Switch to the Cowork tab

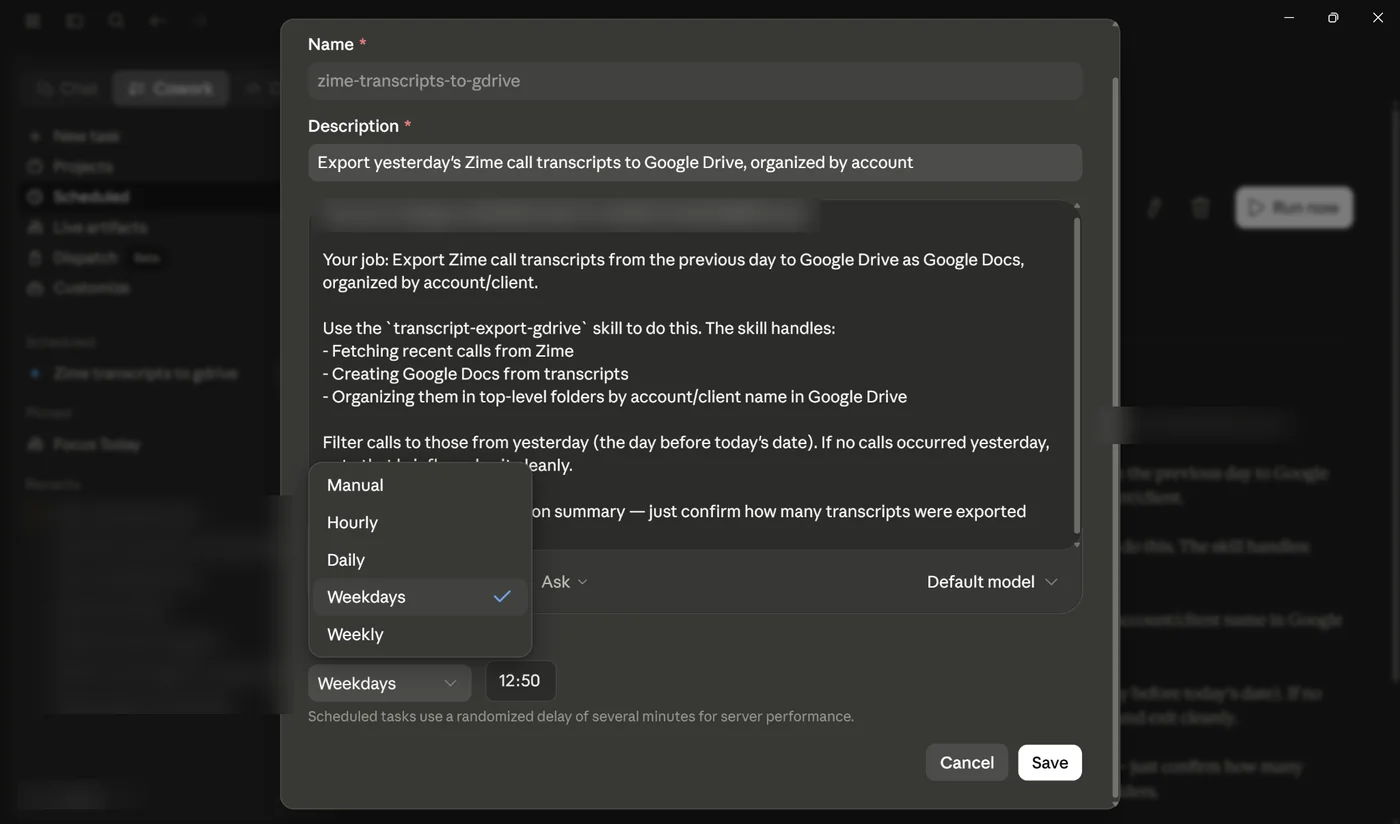point(170,88)
